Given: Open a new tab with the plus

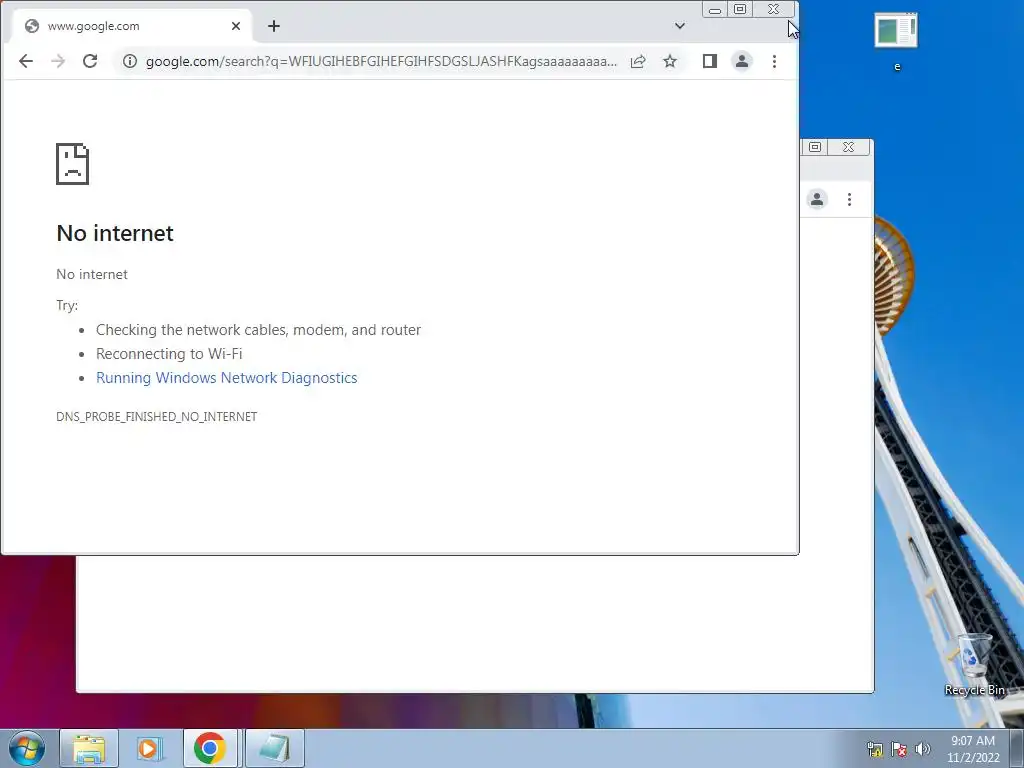Looking at the screenshot, I should [274, 26].
